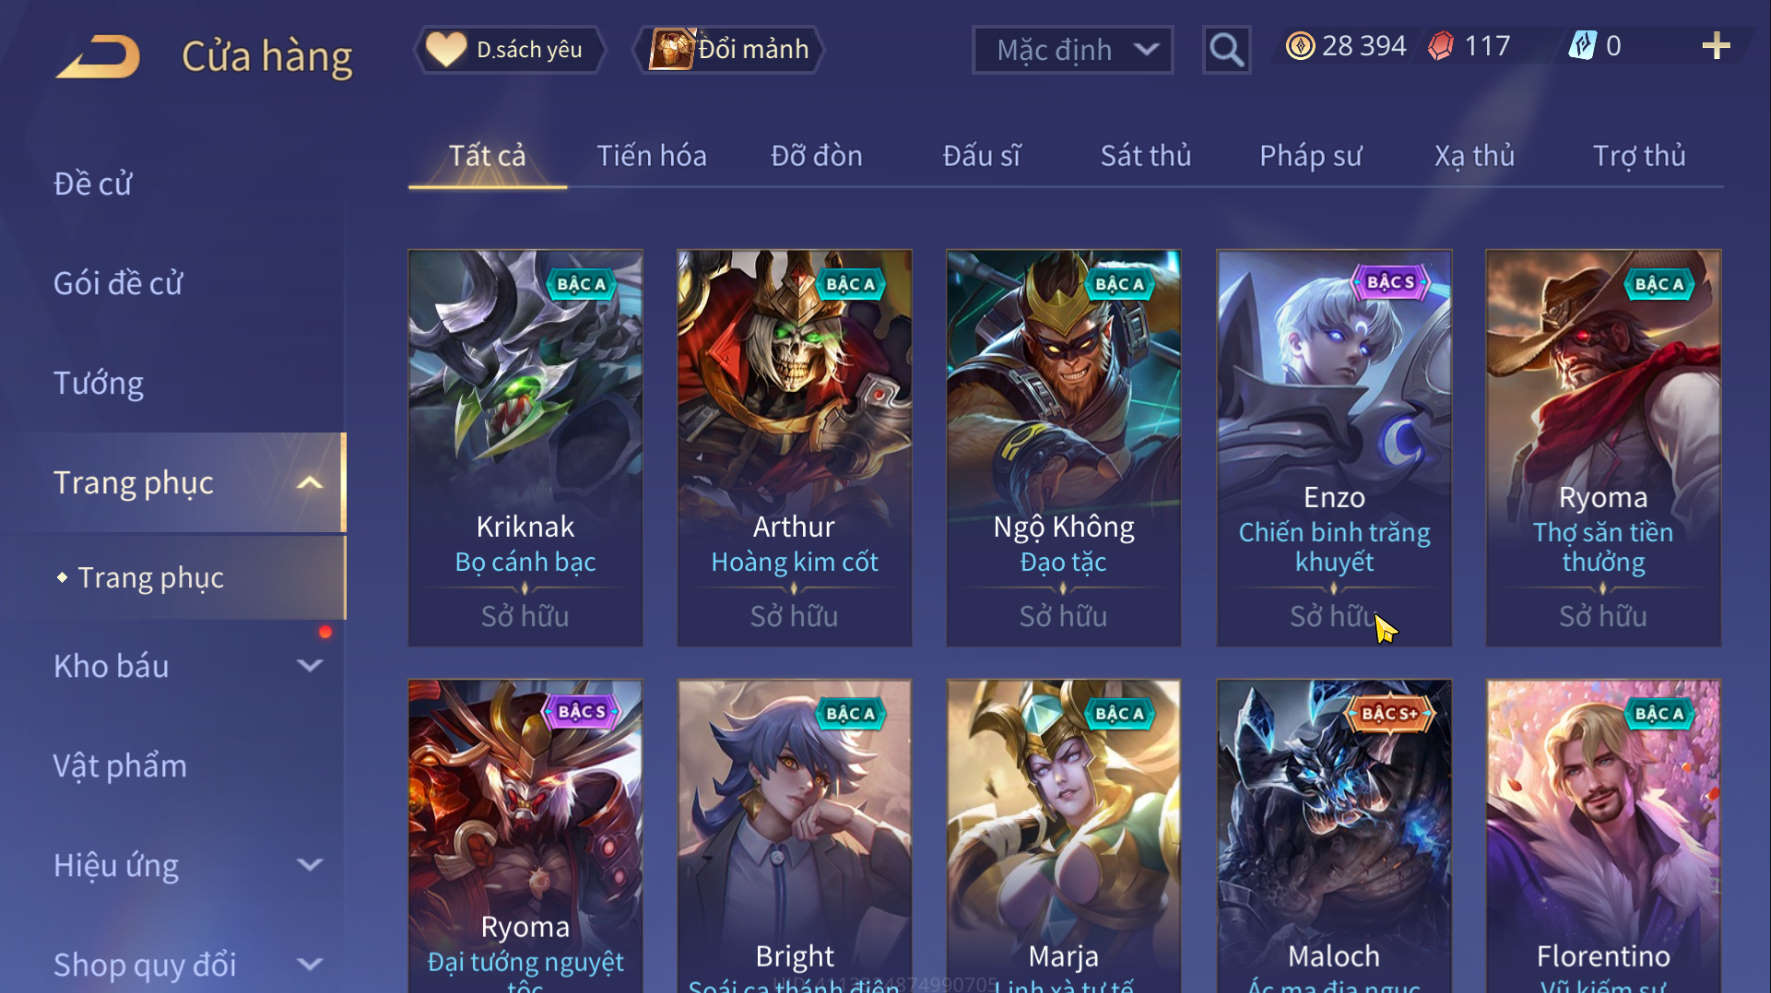Click the plus icon to add currency
Image resolution: width=1771 pixels, height=993 pixels.
(x=1716, y=46)
